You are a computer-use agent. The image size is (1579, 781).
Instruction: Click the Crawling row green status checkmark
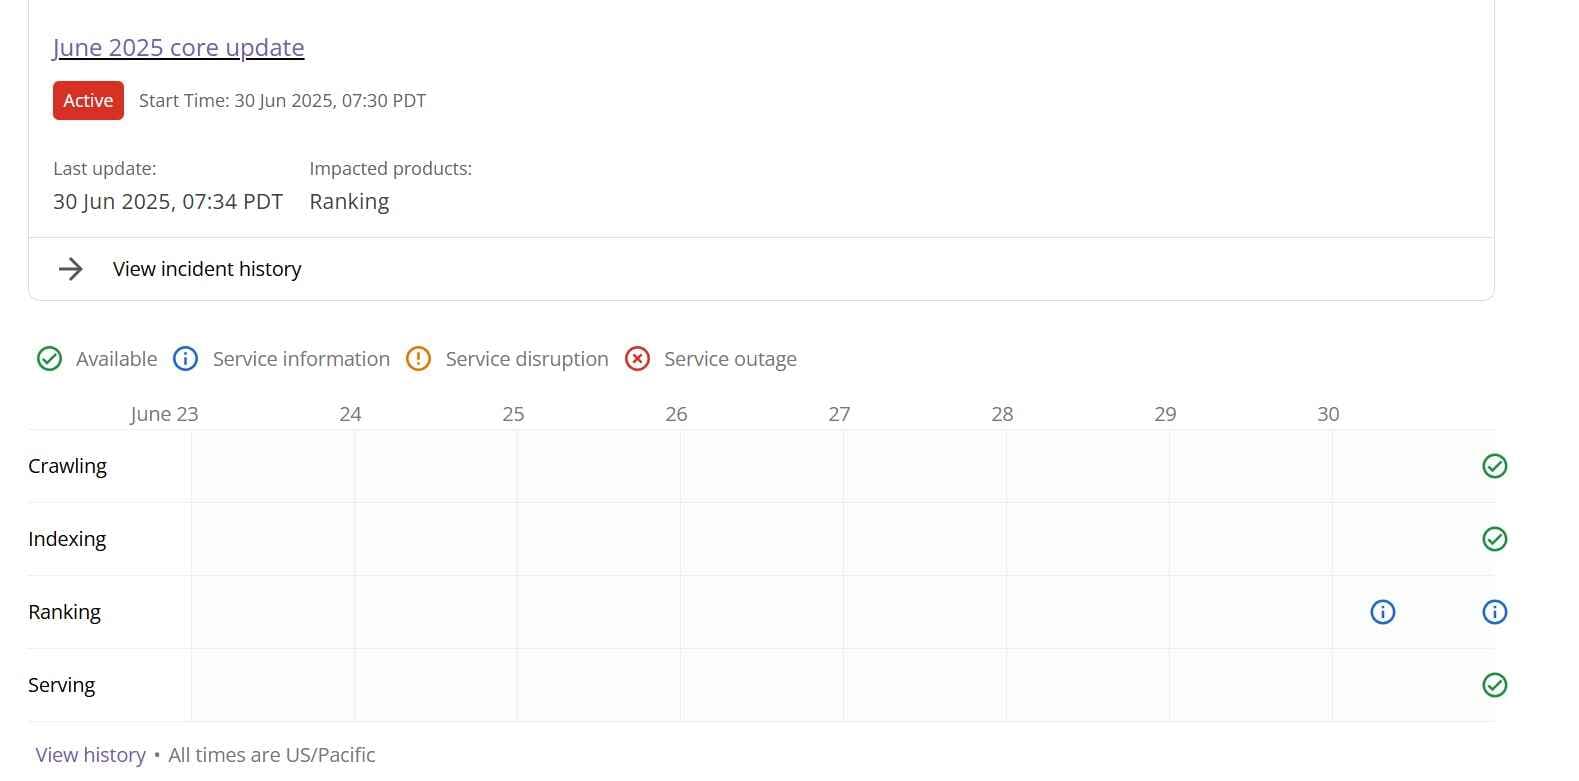pyautogui.click(x=1494, y=465)
